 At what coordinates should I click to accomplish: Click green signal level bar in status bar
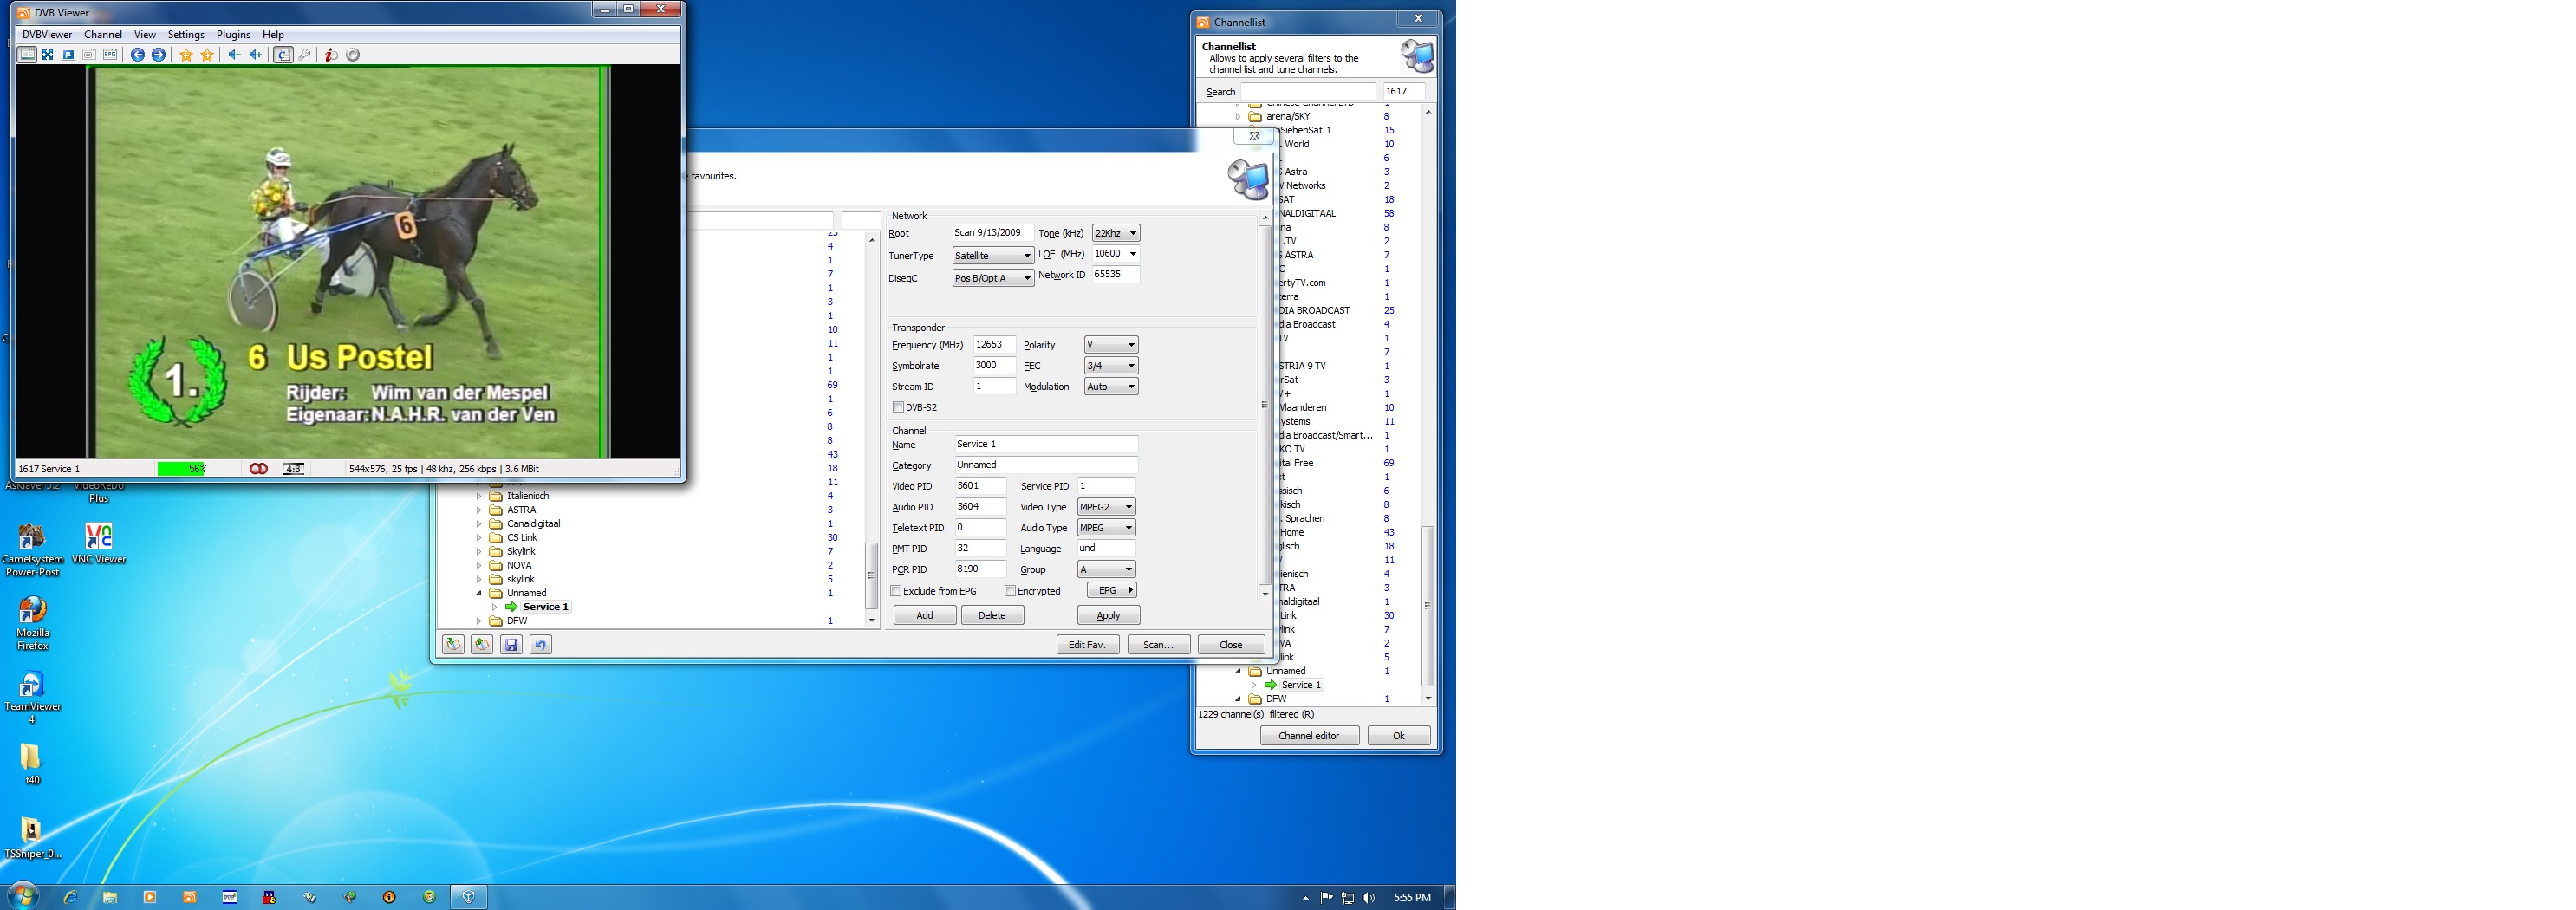pyautogui.click(x=182, y=469)
